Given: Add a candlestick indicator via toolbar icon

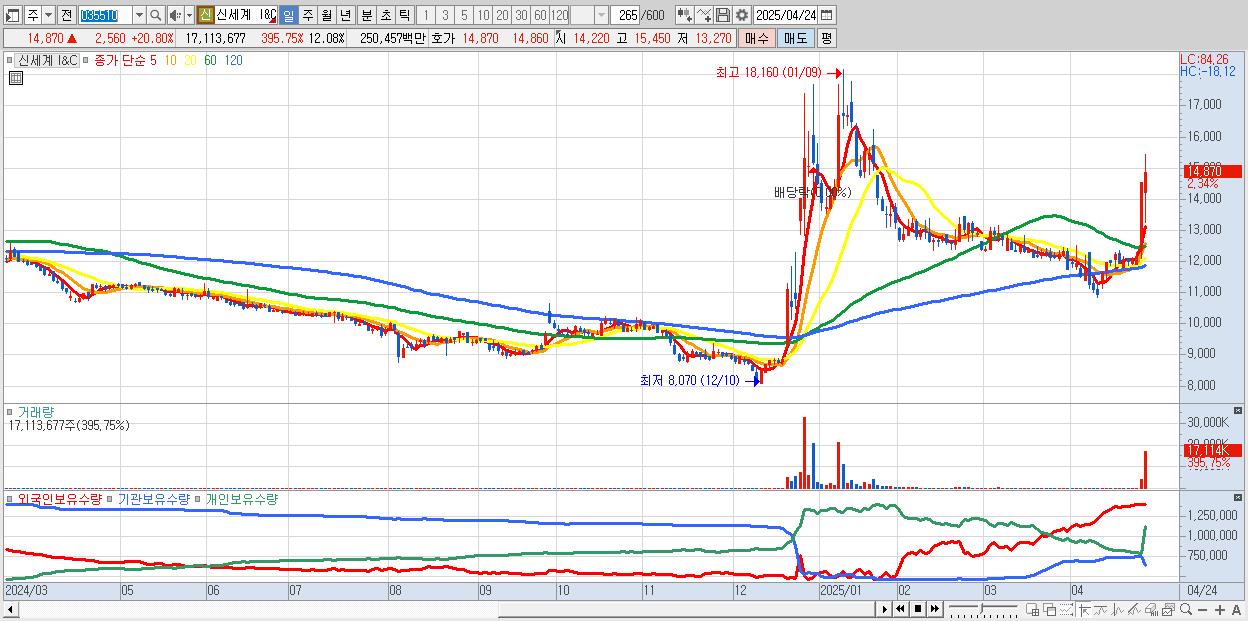Looking at the screenshot, I should click(684, 15).
